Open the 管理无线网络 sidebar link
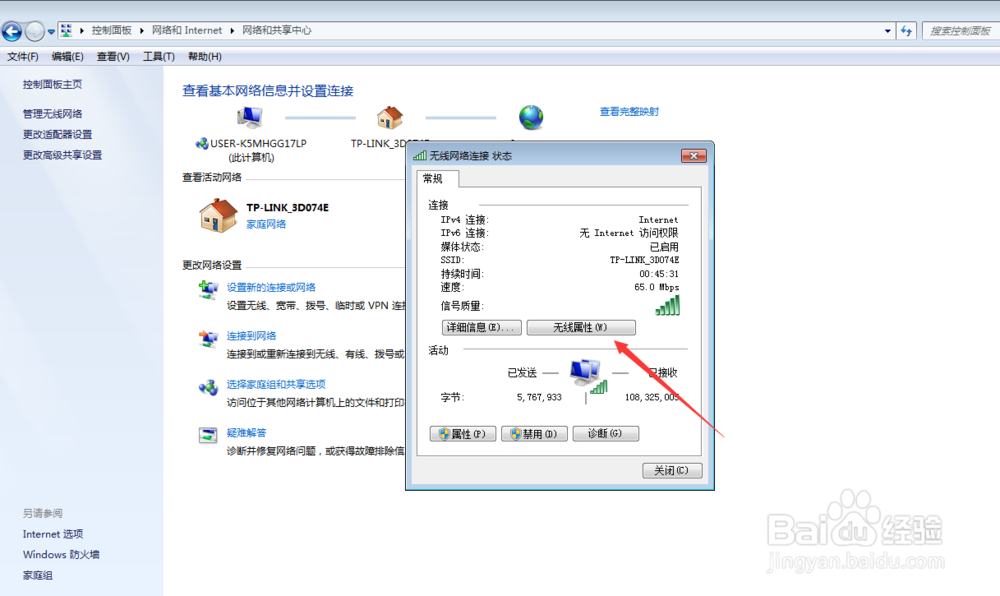 (x=54, y=113)
